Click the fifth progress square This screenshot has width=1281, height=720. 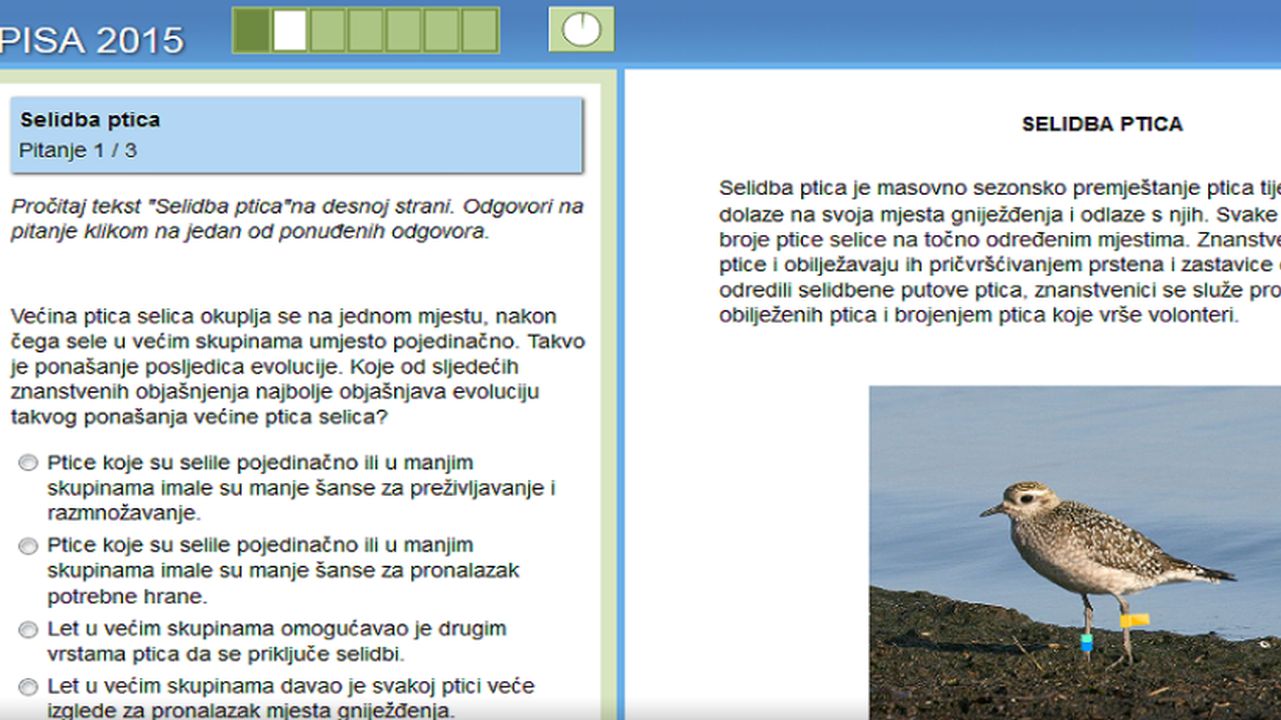[404, 30]
